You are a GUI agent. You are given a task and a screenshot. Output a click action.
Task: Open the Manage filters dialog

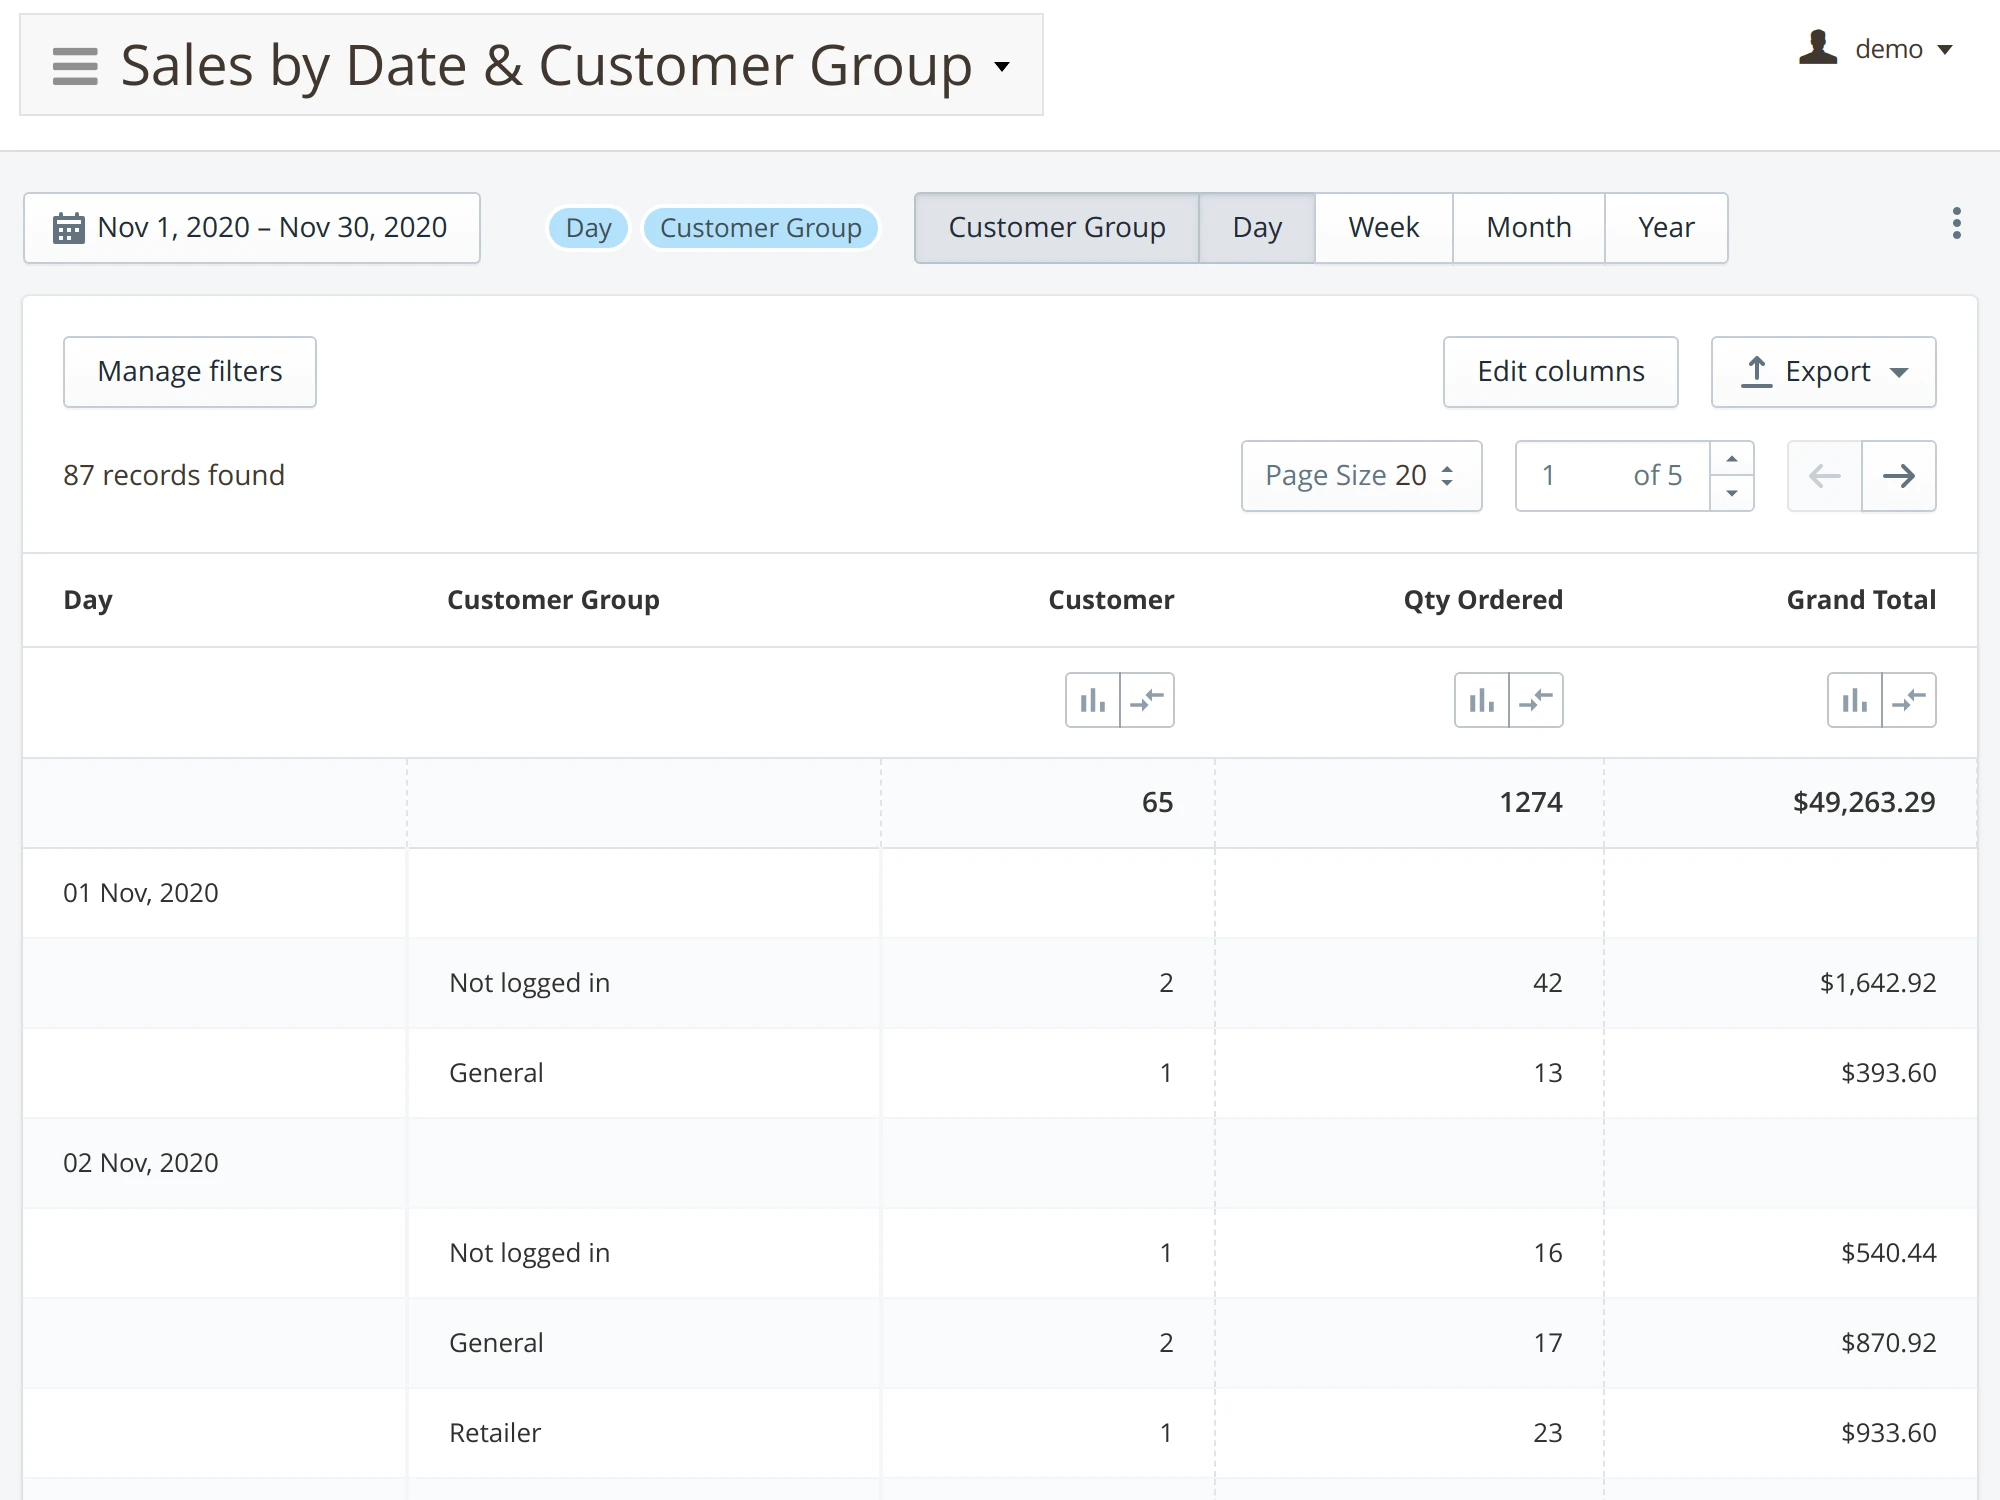coord(189,371)
